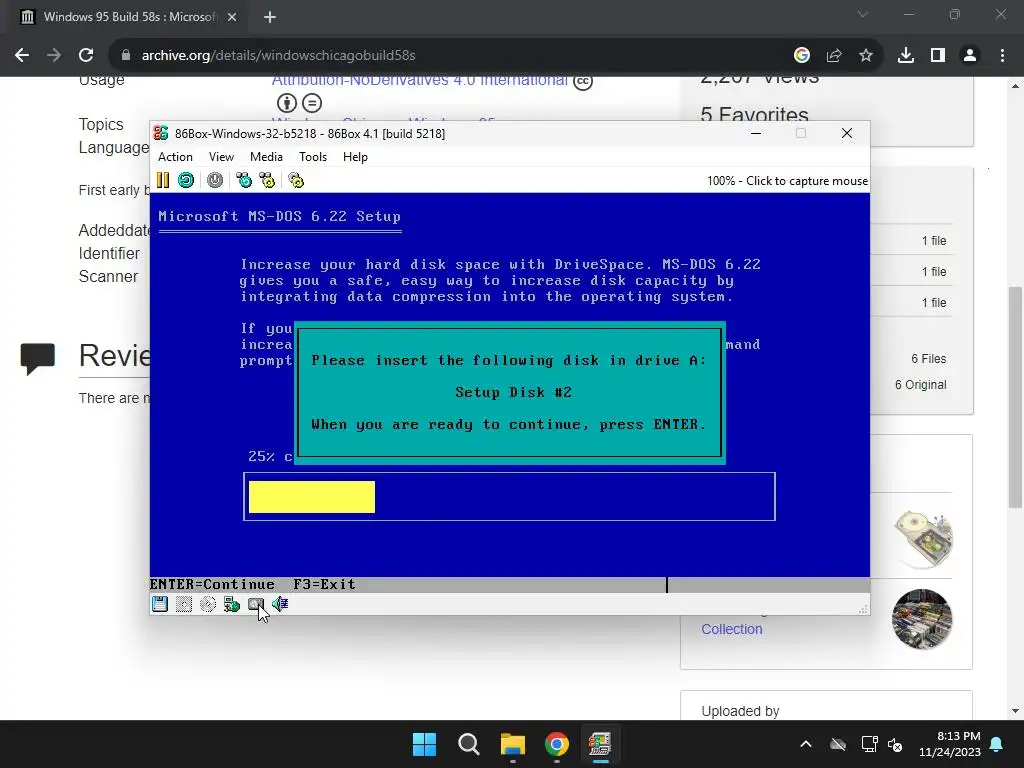Click the Google icon in address bar
The height and width of the screenshot is (768, 1024).
(x=802, y=56)
